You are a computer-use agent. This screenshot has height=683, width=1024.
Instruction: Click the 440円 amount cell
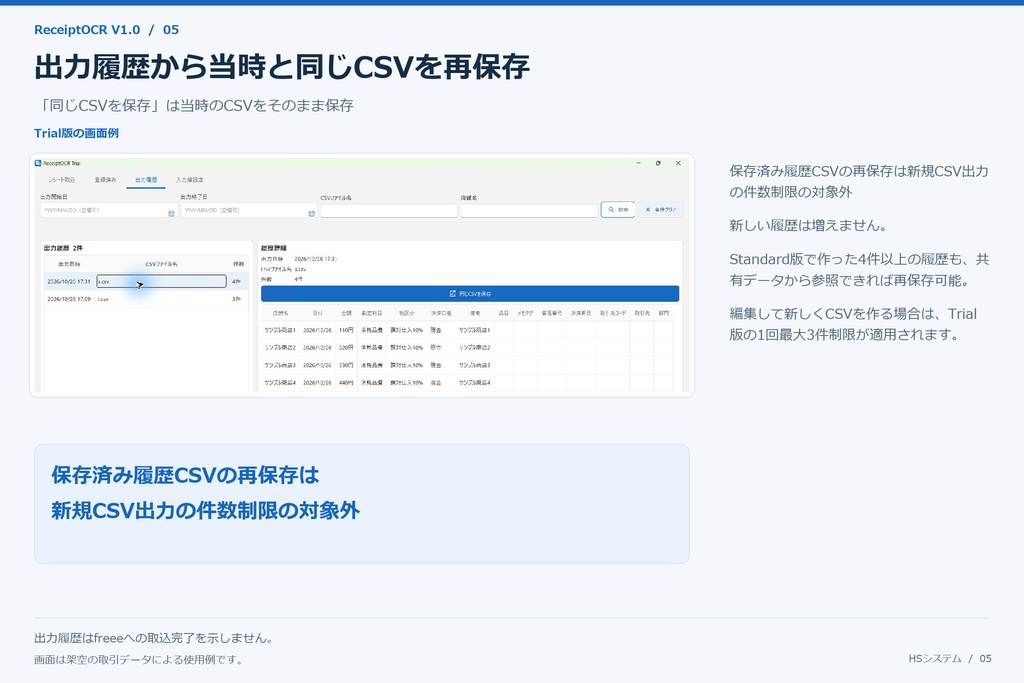pos(346,383)
